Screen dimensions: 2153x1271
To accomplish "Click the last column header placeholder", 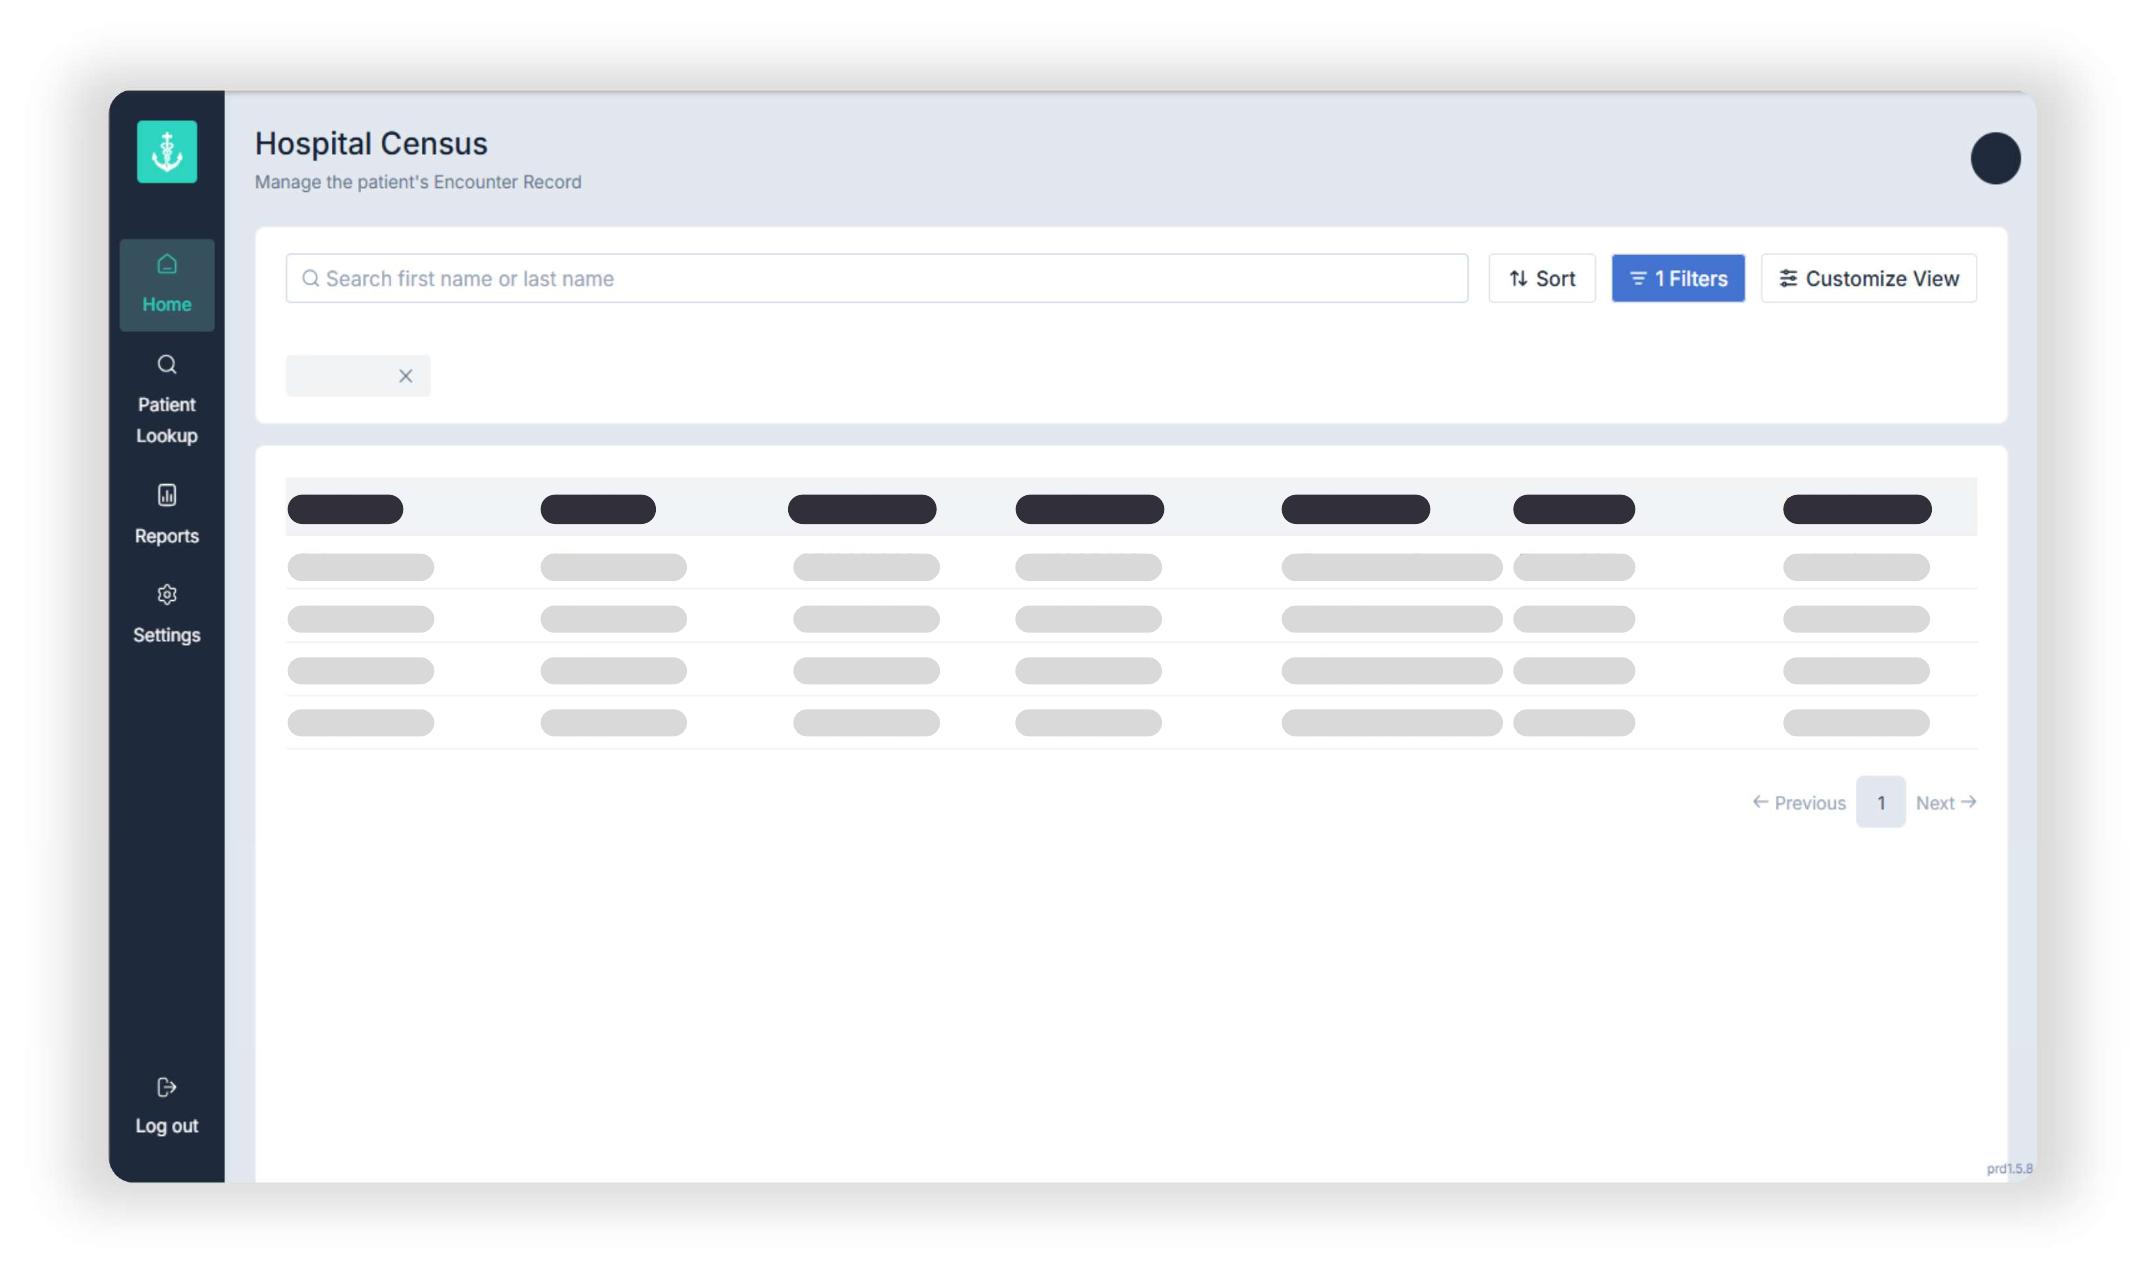I will [1857, 509].
